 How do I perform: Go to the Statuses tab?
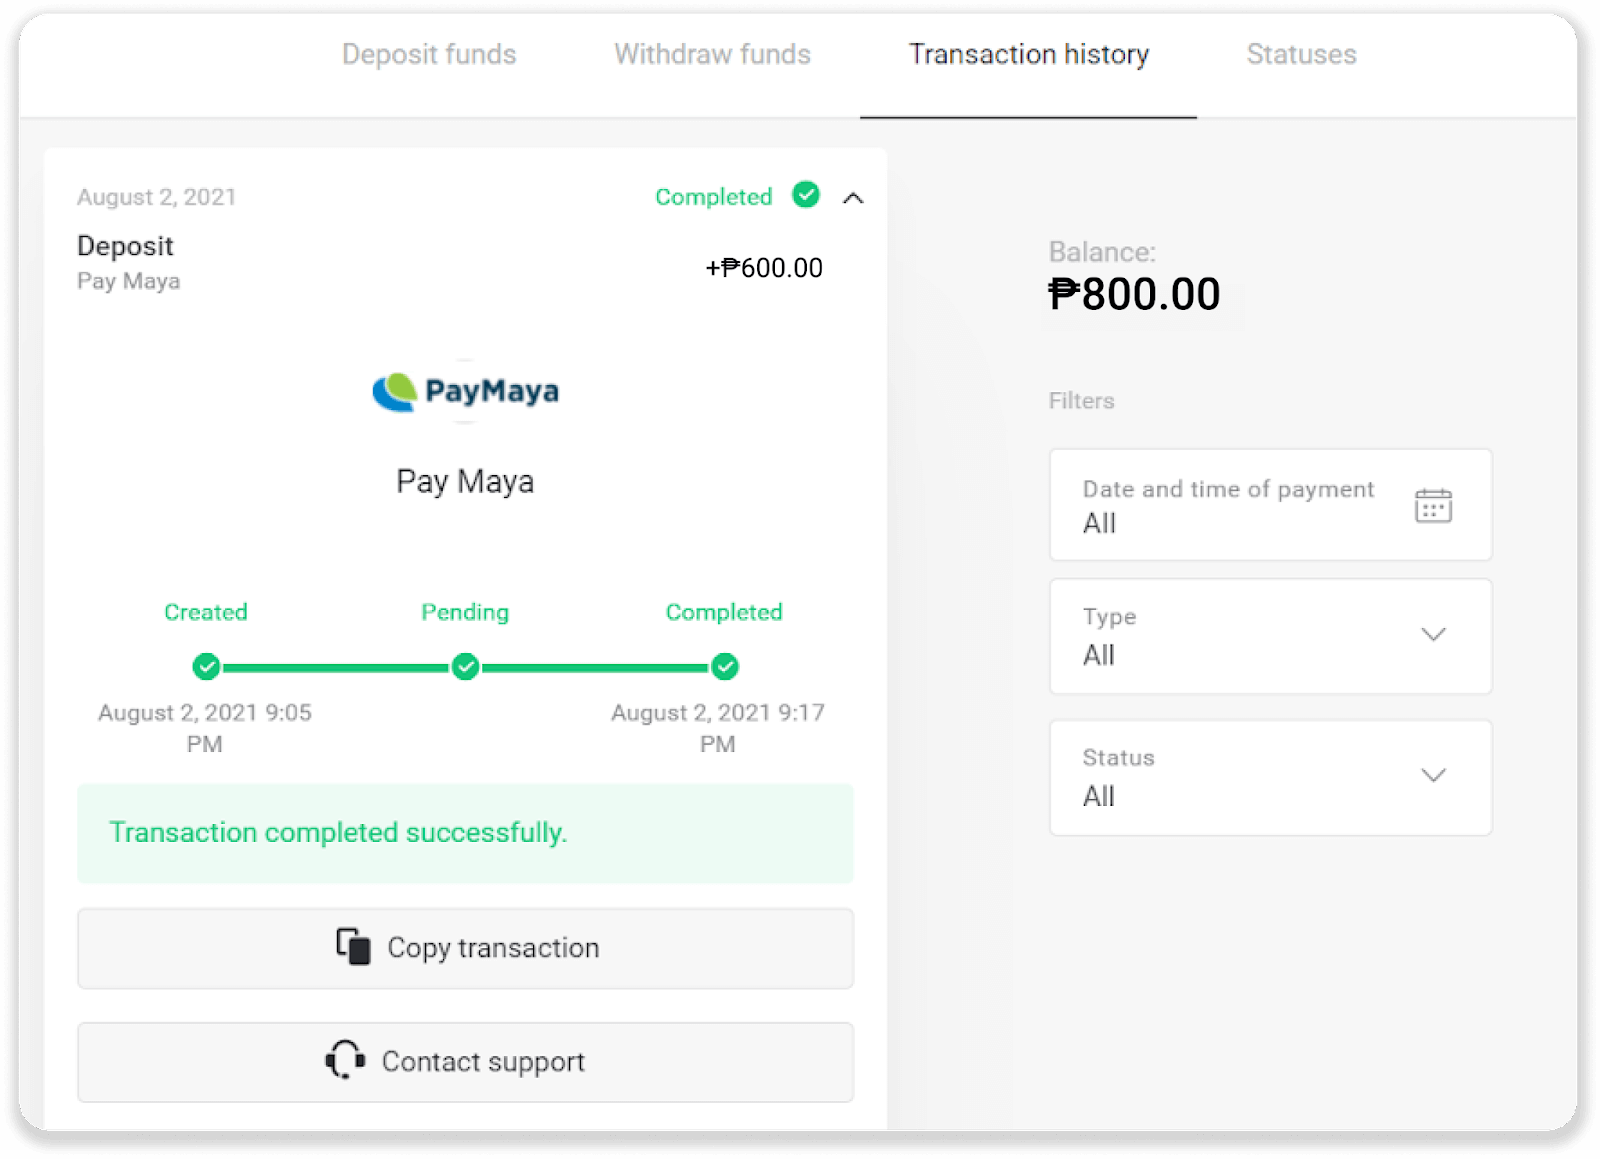pyautogui.click(x=1301, y=54)
